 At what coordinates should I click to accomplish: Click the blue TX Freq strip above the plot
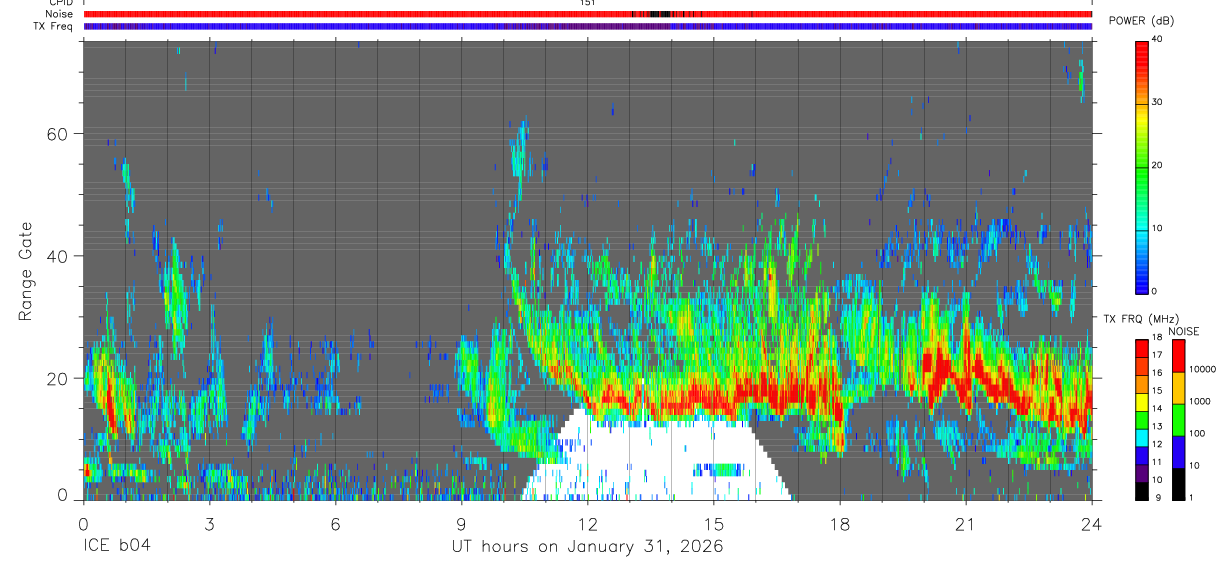[587, 26]
